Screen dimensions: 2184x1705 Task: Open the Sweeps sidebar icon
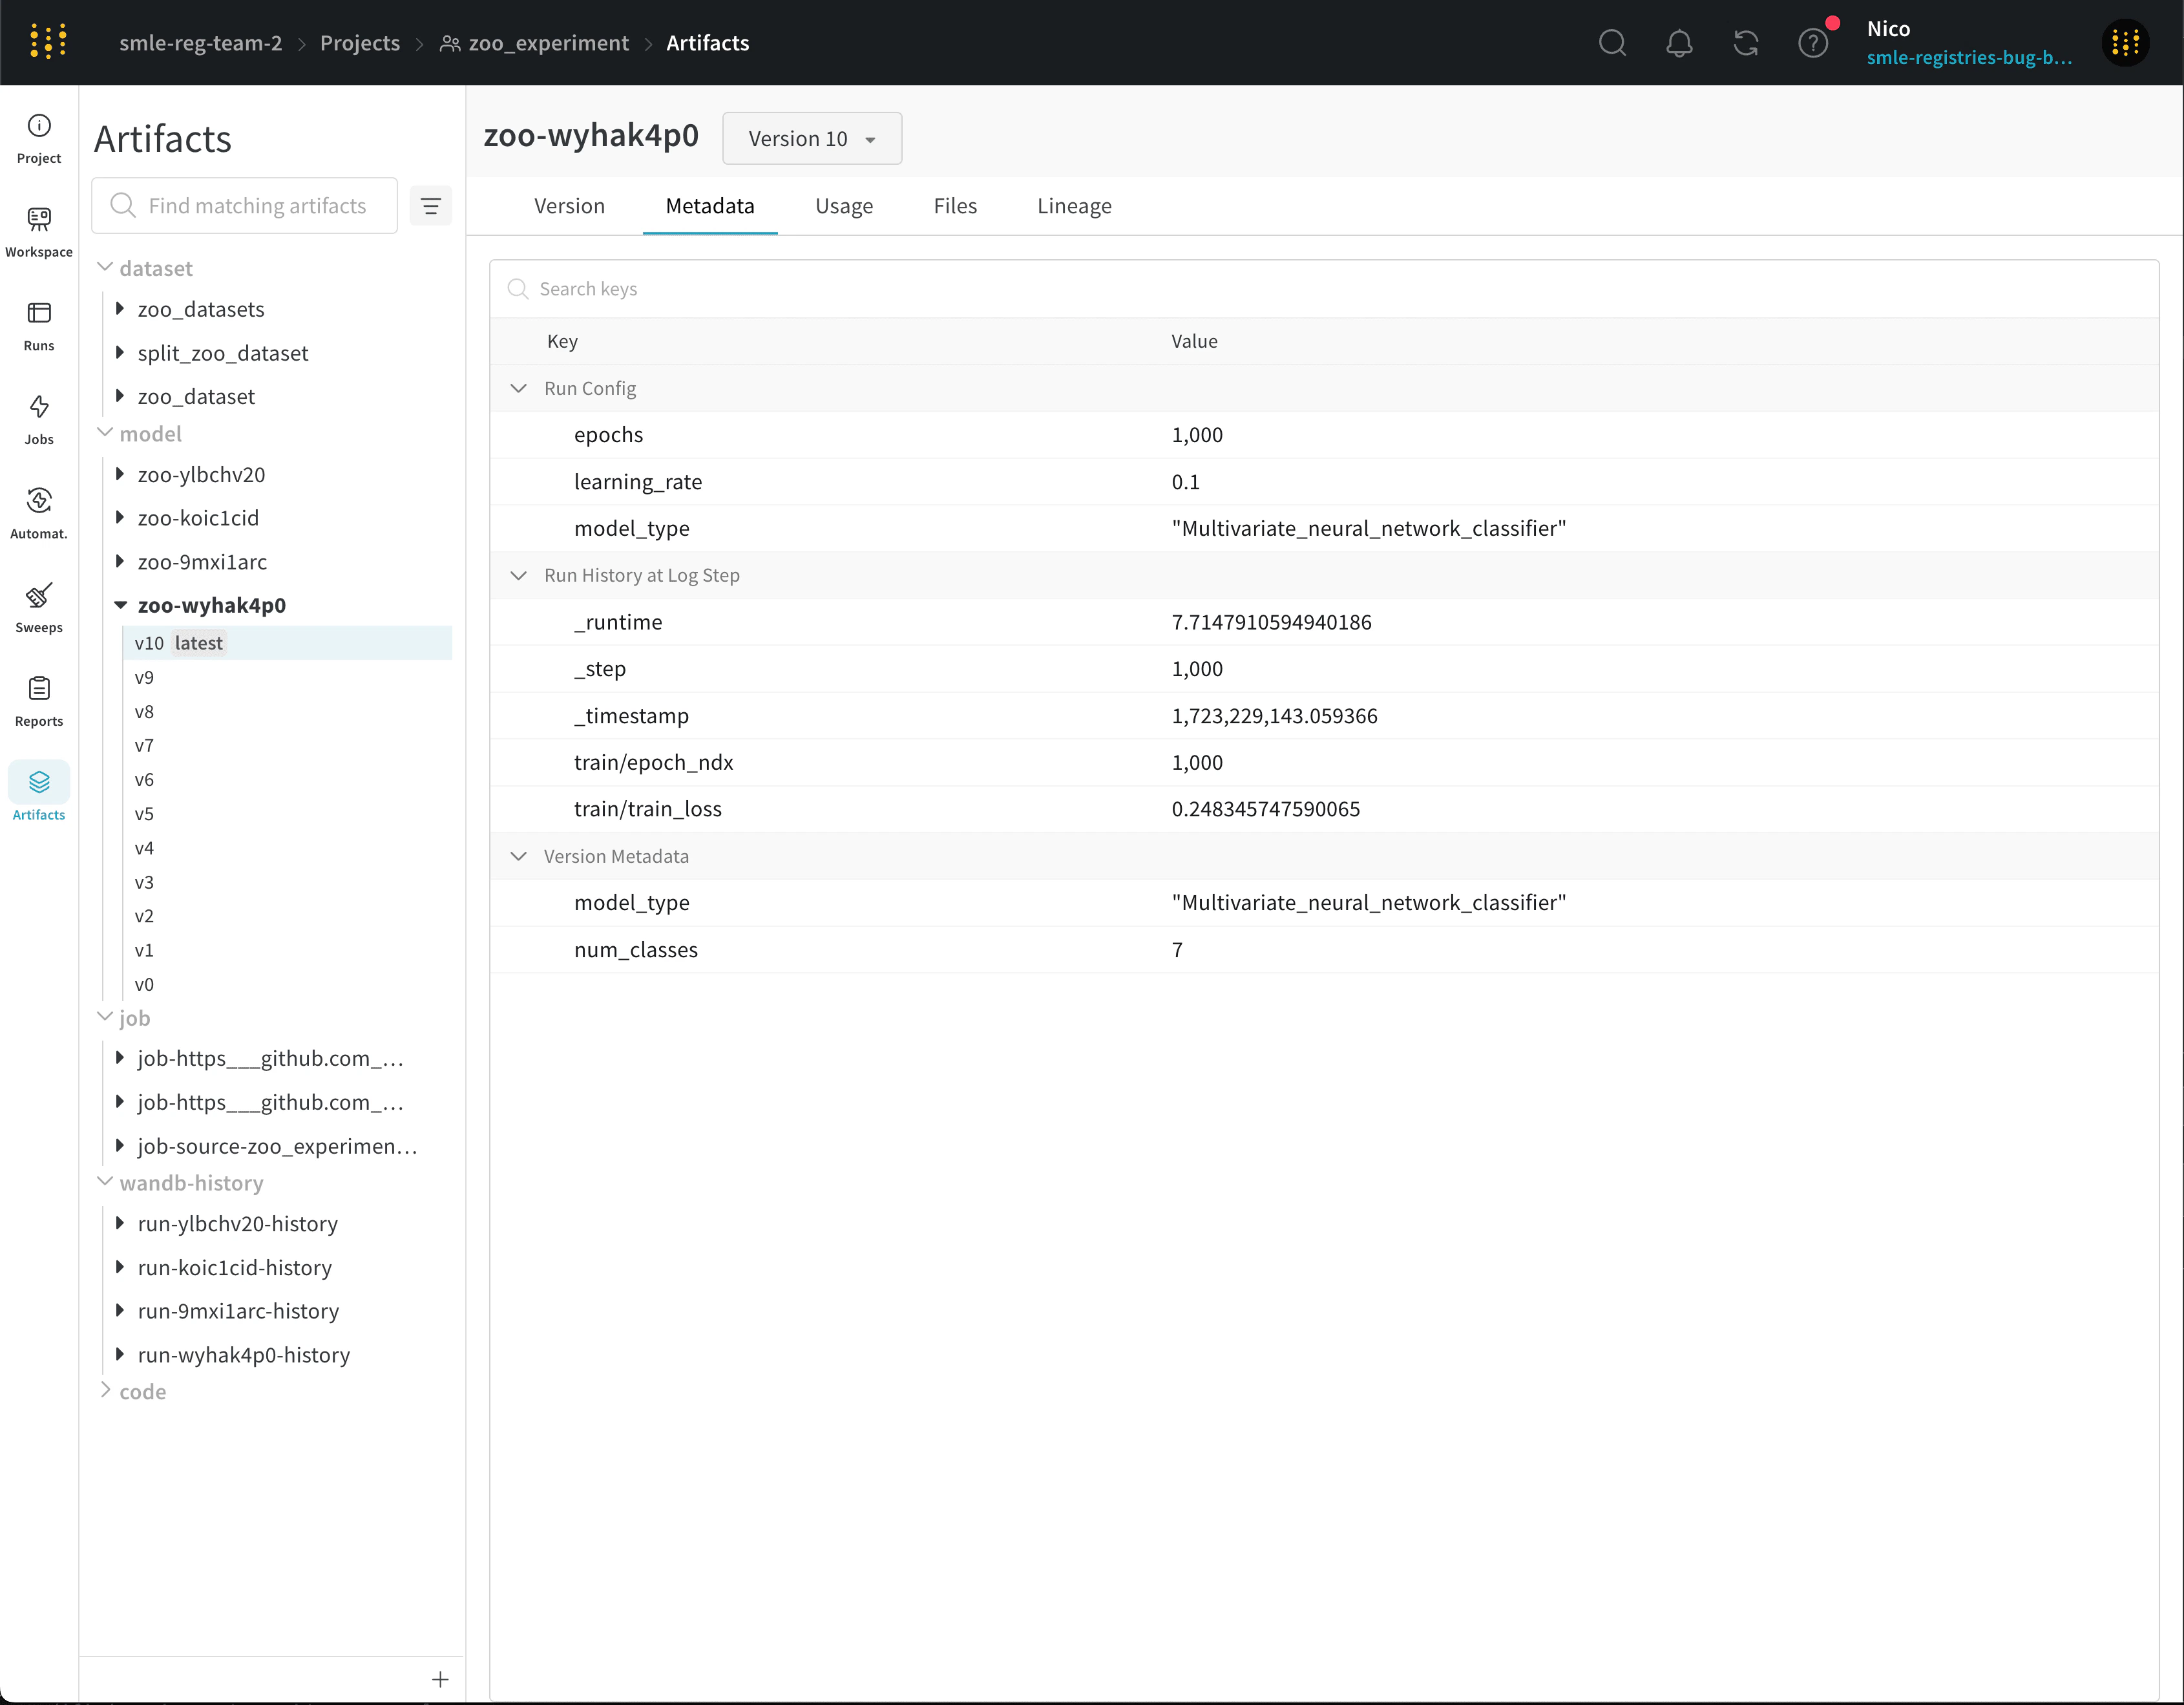[39, 606]
